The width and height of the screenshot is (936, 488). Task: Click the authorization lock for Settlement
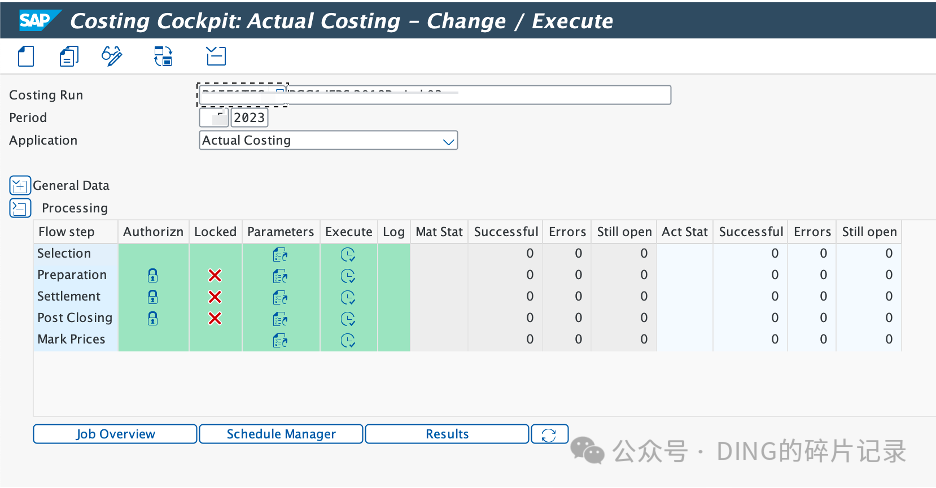pos(153,297)
